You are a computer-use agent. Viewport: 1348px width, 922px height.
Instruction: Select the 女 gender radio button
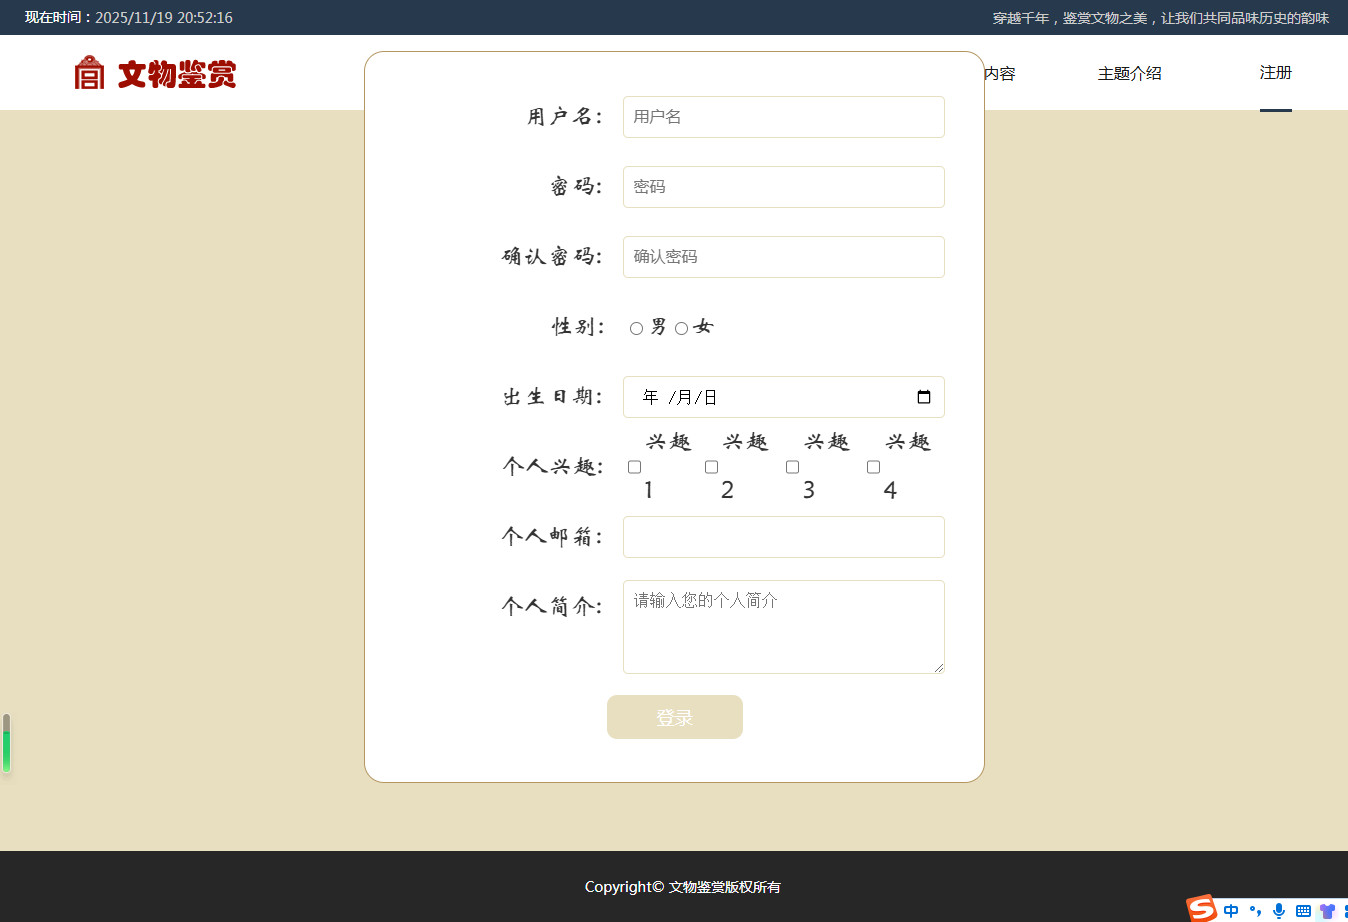pos(681,328)
